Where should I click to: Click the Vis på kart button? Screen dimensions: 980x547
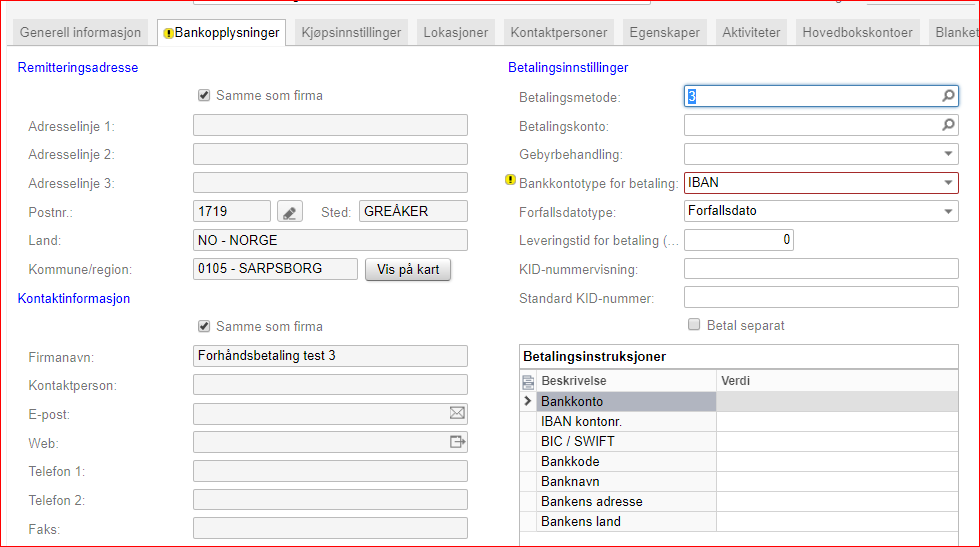pos(408,269)
